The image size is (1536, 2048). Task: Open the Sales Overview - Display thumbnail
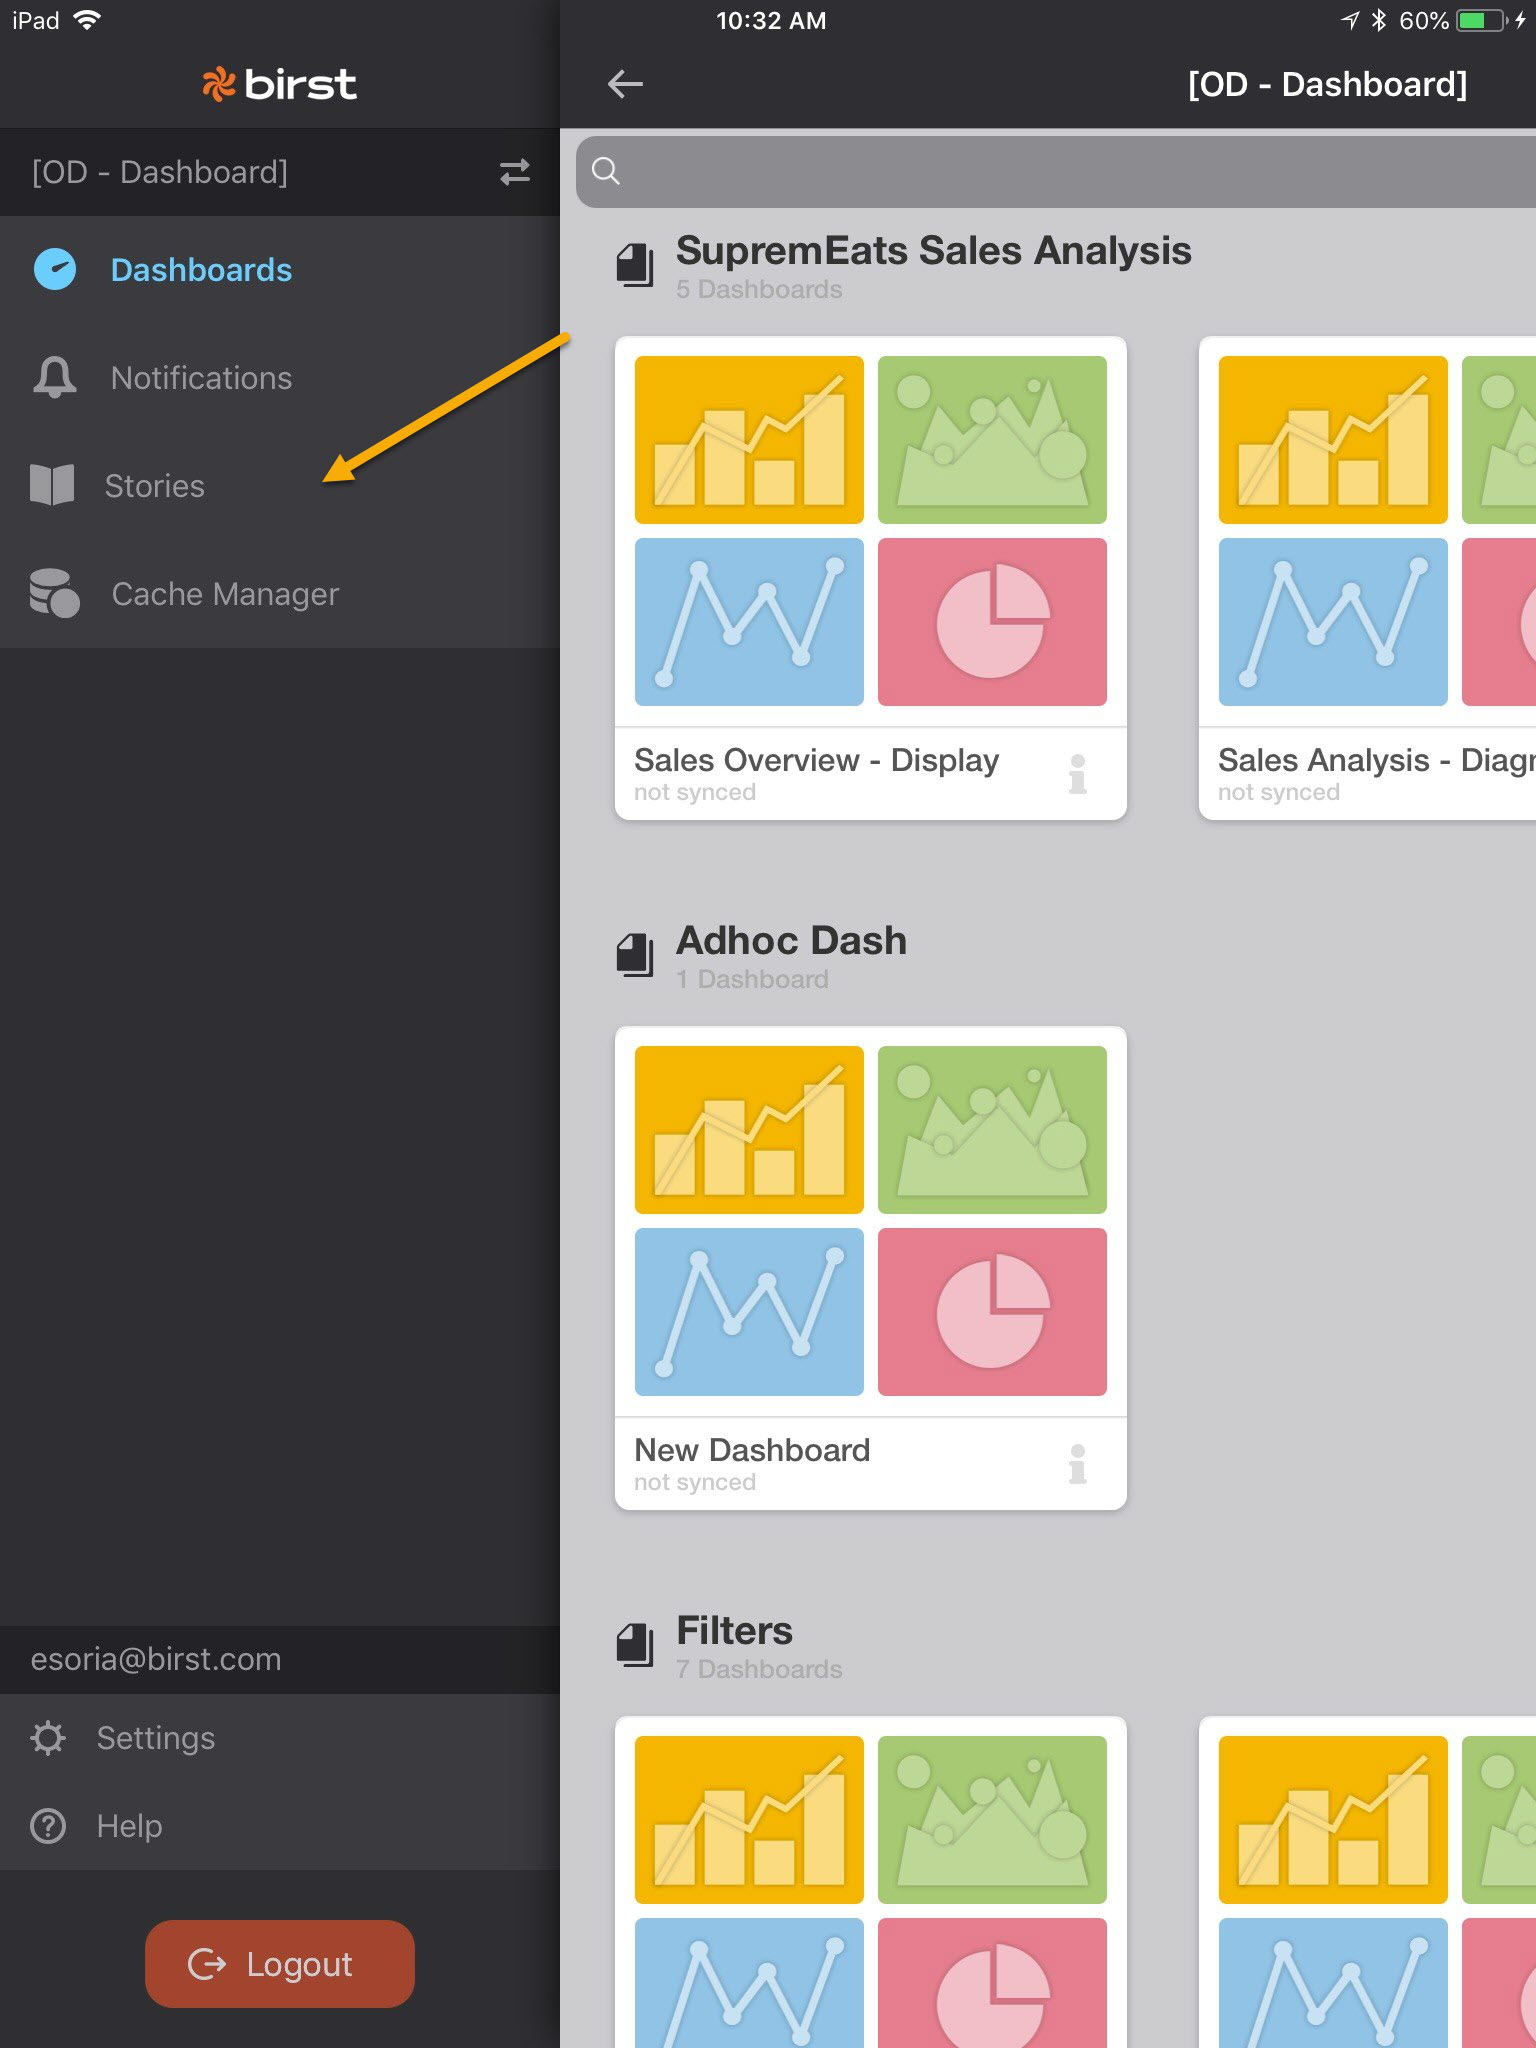tap(870, 531)
